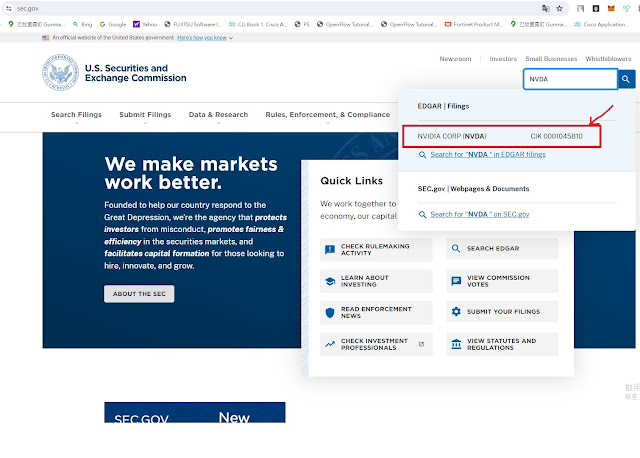
Task: Open Check Rulemaking Activity quick link
Action: [x=376, y=249]
